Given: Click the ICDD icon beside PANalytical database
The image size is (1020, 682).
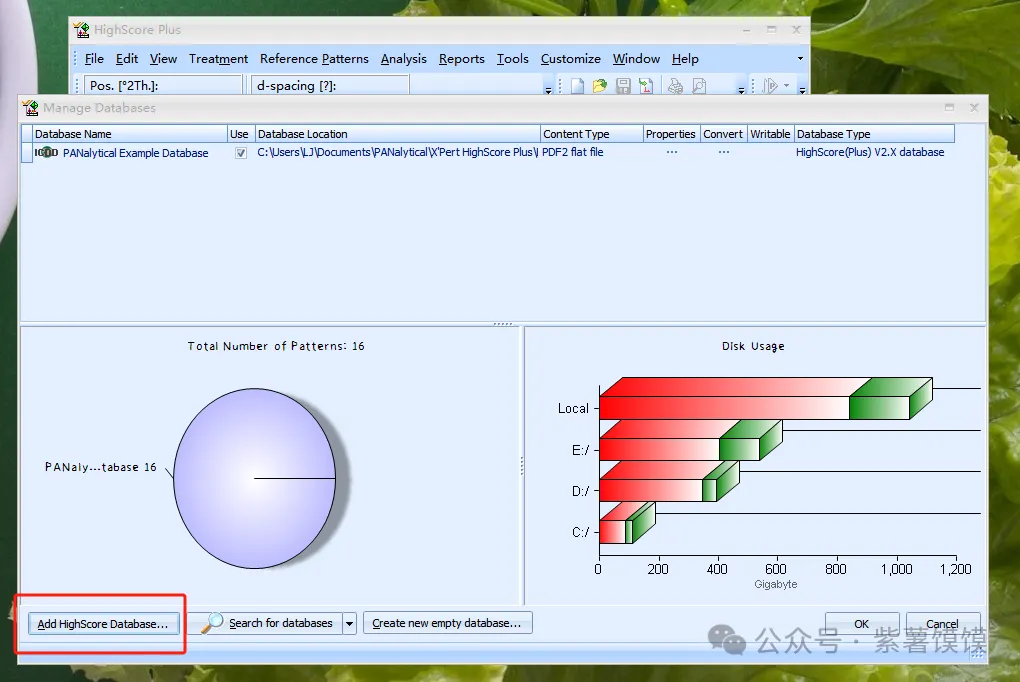Looking at the screenshot, I should [46, 153].
